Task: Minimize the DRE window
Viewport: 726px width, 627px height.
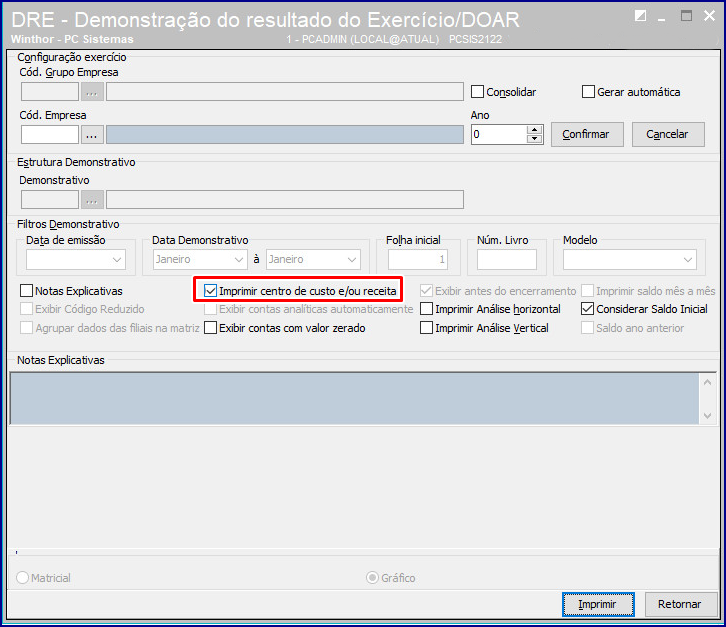Action: coord(662,18)
